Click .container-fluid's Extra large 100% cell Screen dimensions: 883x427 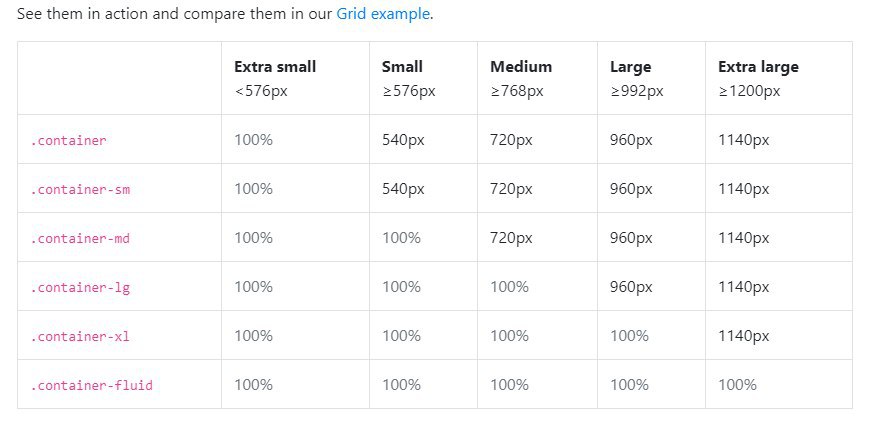(x=737, y=385)
